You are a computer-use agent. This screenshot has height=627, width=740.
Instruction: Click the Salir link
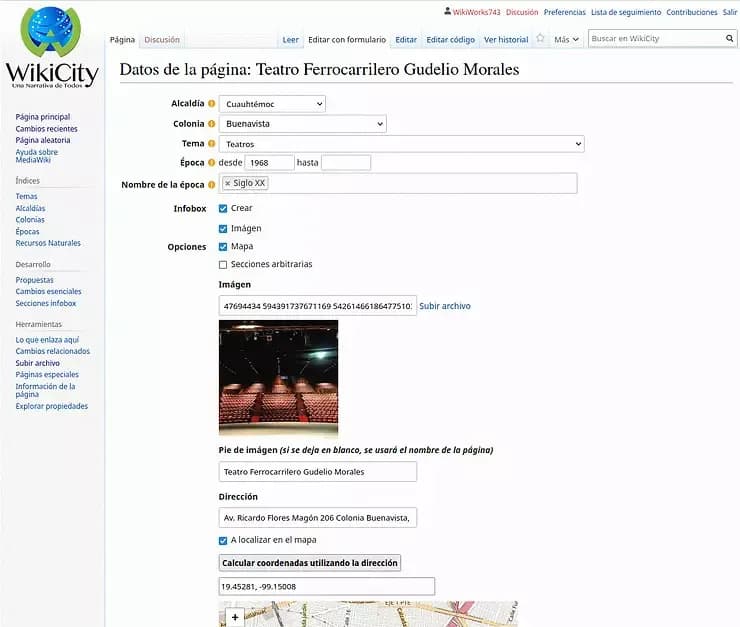(x=730, y=12)
